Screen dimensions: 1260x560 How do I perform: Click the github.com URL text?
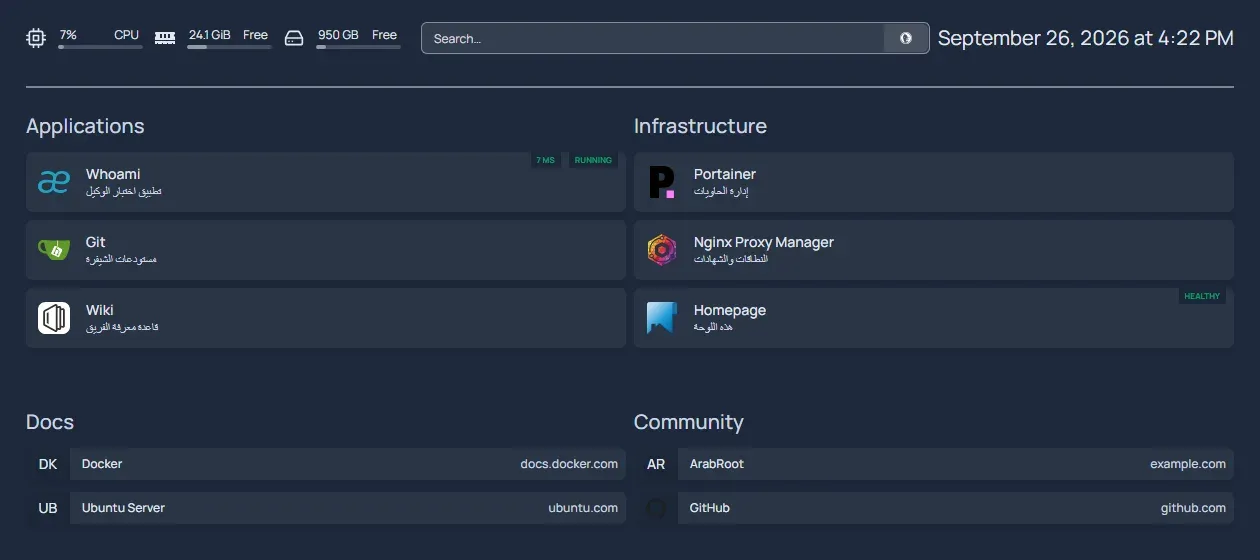[1193, 508]
